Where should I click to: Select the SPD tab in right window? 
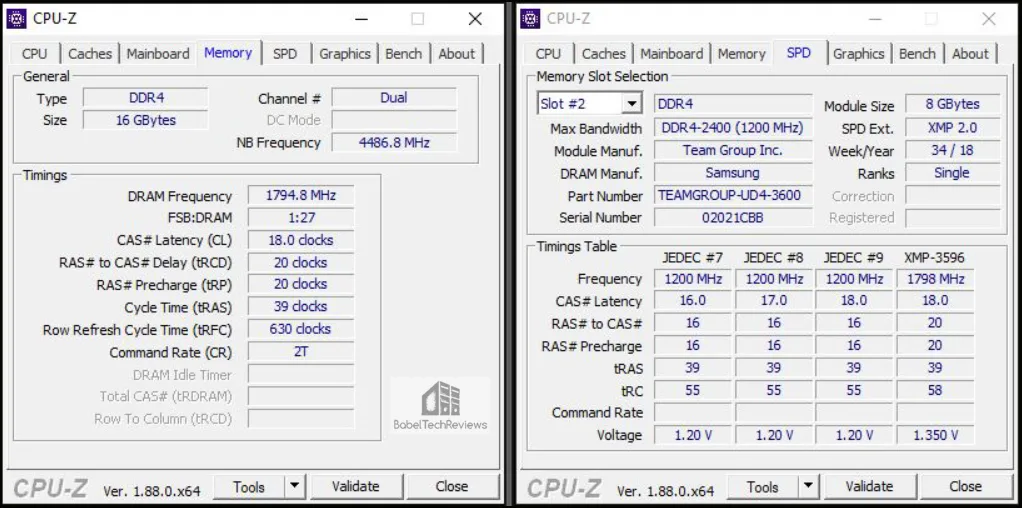[x=799, y=52]
